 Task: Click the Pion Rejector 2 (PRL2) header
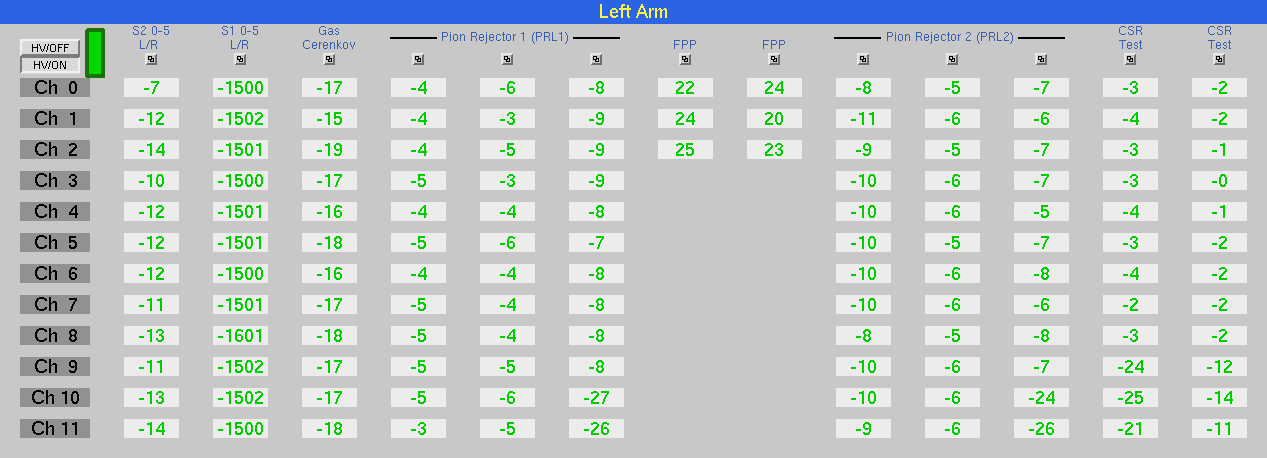tap(950, 37)
